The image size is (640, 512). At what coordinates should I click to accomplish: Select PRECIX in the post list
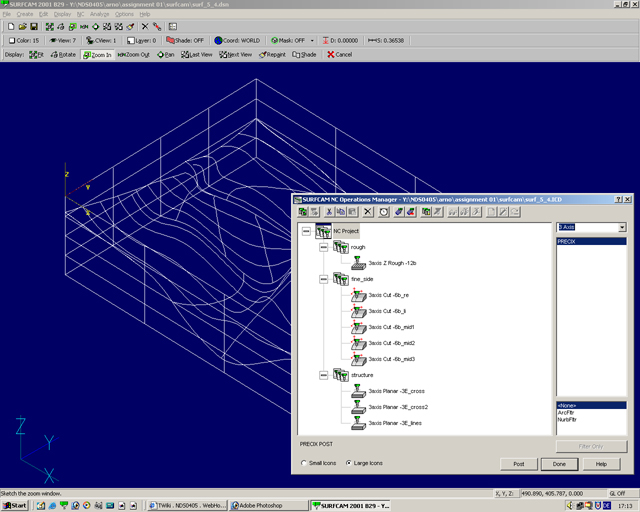point(591,241)
